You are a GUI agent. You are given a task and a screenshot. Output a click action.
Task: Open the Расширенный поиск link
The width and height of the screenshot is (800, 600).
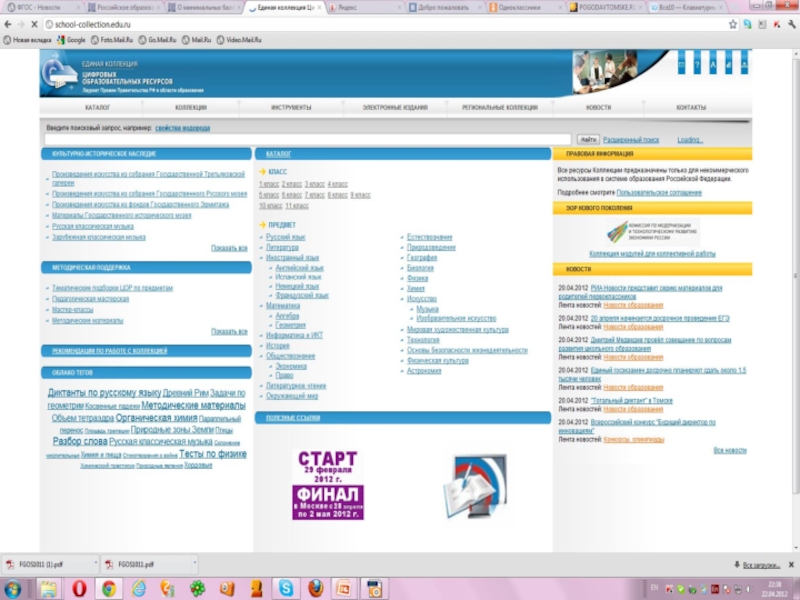coord(631,140)
